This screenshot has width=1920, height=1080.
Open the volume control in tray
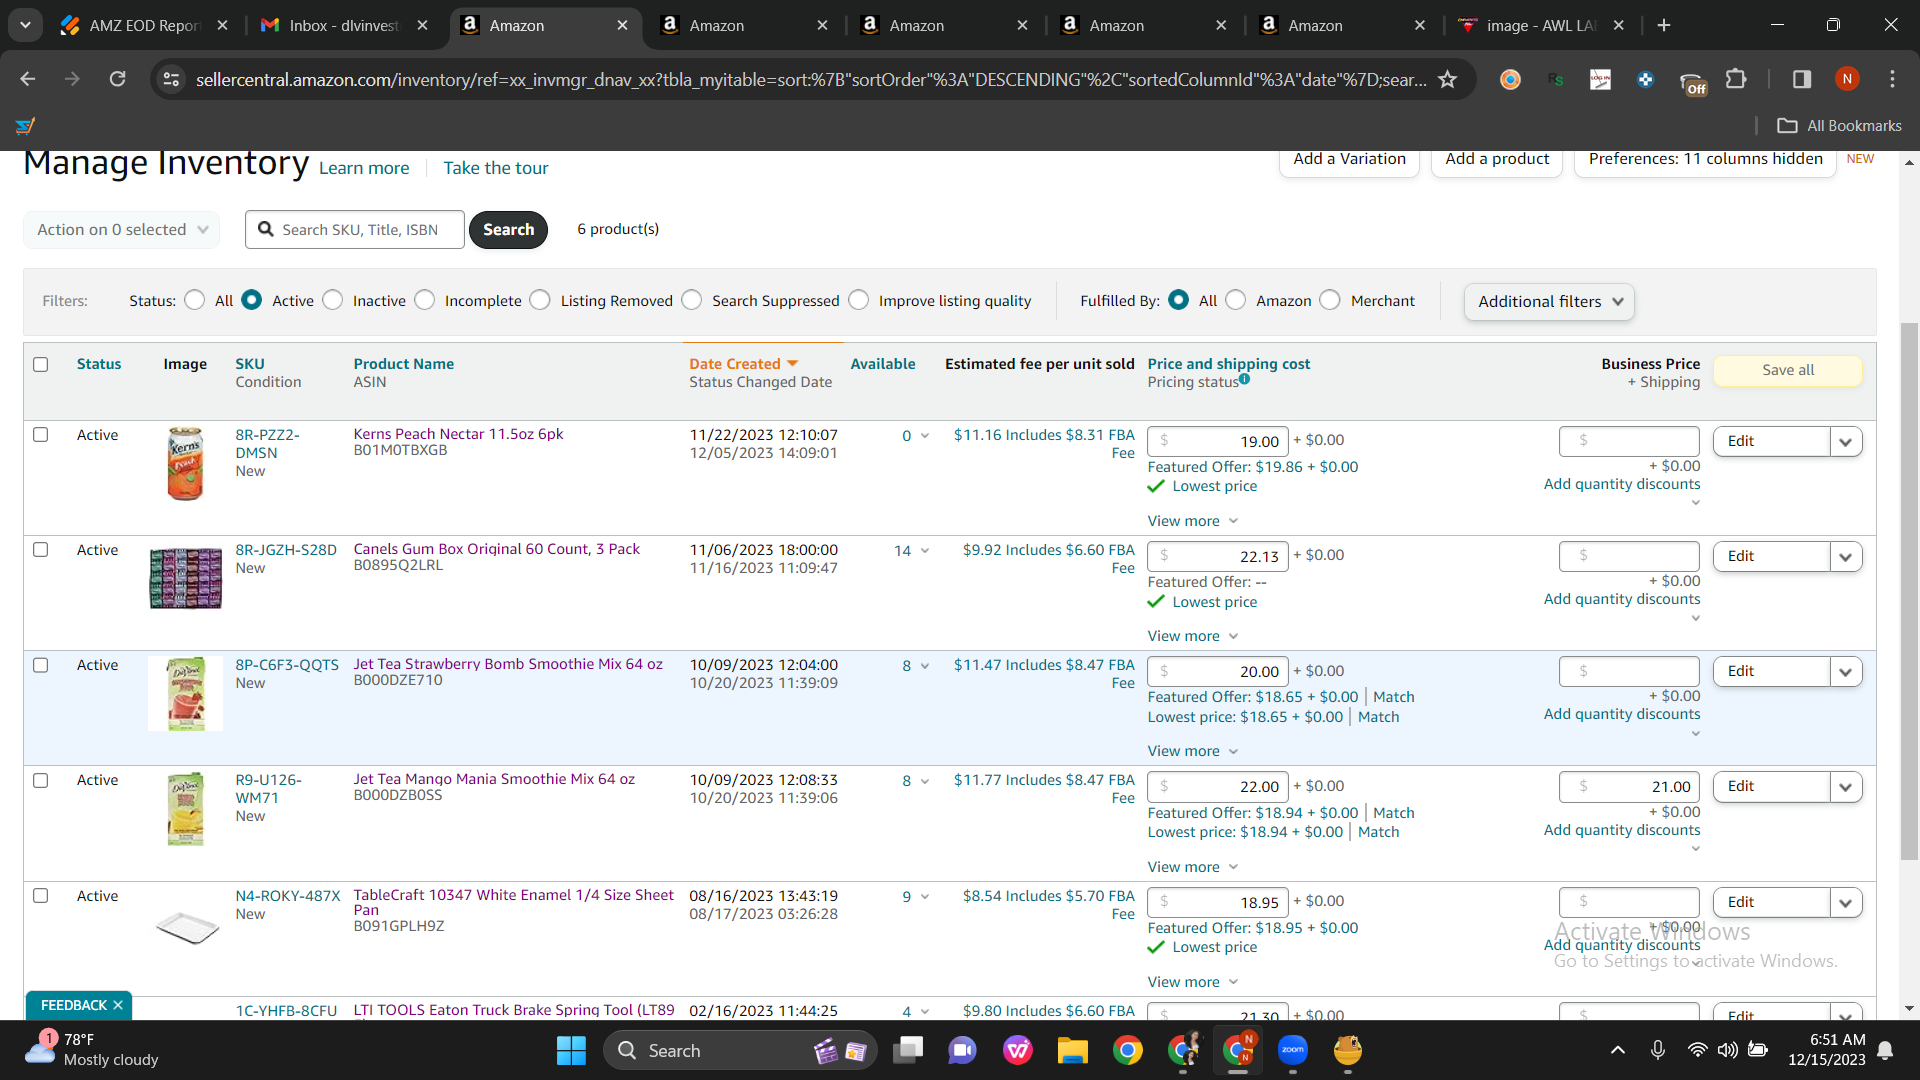(x=1727, y=1050)
